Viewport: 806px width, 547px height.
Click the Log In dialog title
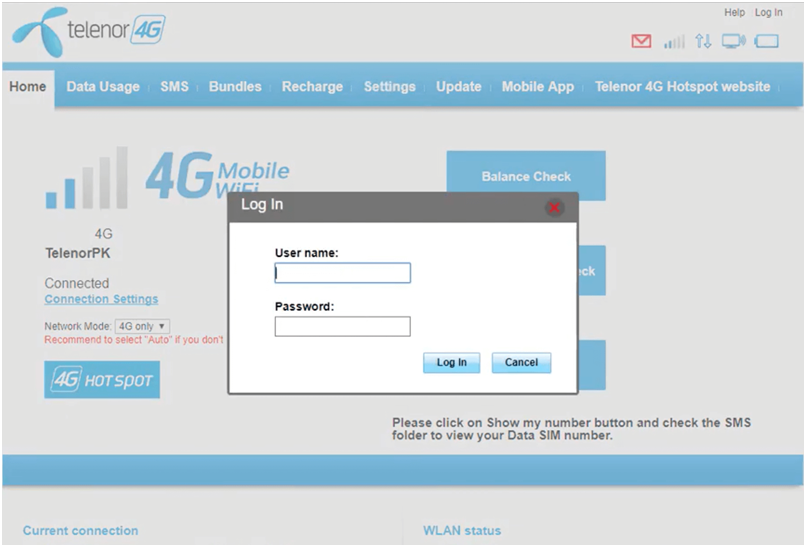pos(262,204)
